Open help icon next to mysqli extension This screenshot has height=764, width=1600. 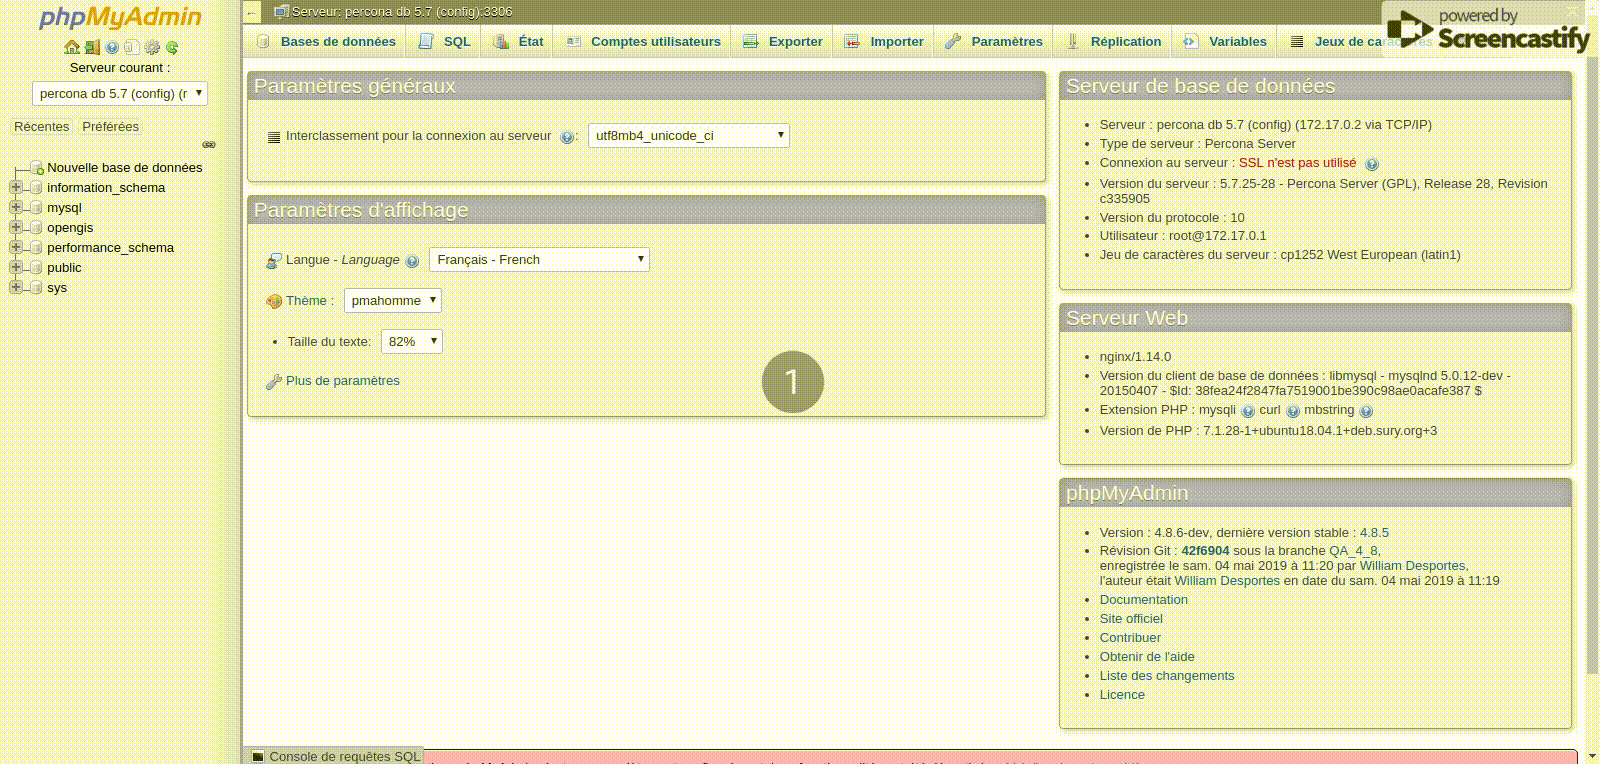(x=1248, y=411)
